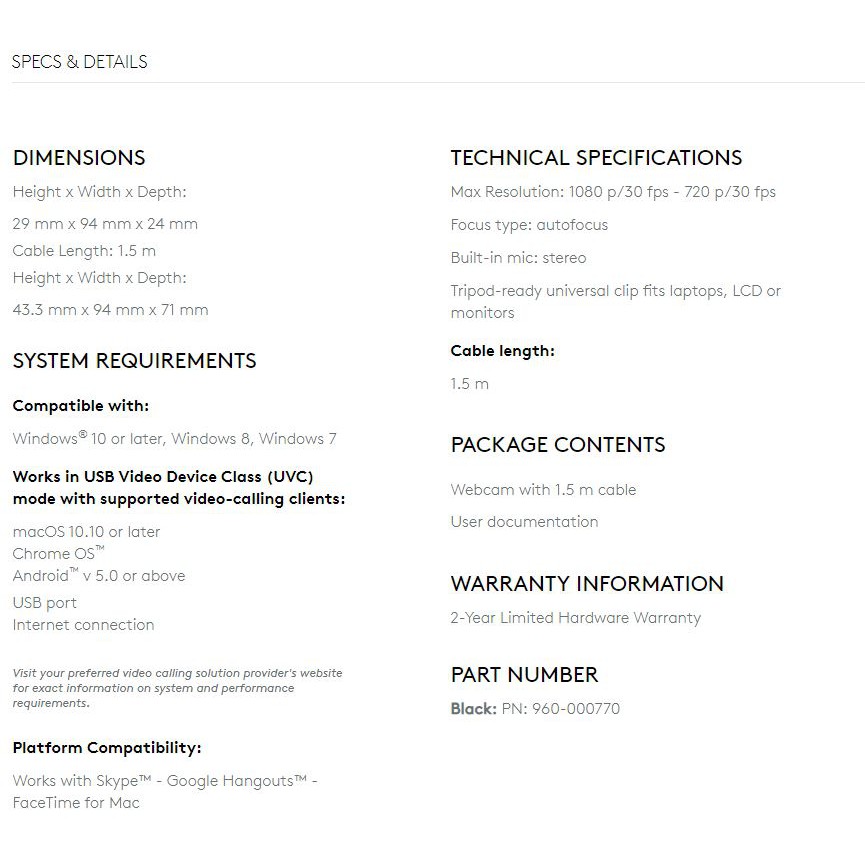Click the part number 960-000770 text
The height and width of the screenshot is (865, 865).
coord(575,709)
